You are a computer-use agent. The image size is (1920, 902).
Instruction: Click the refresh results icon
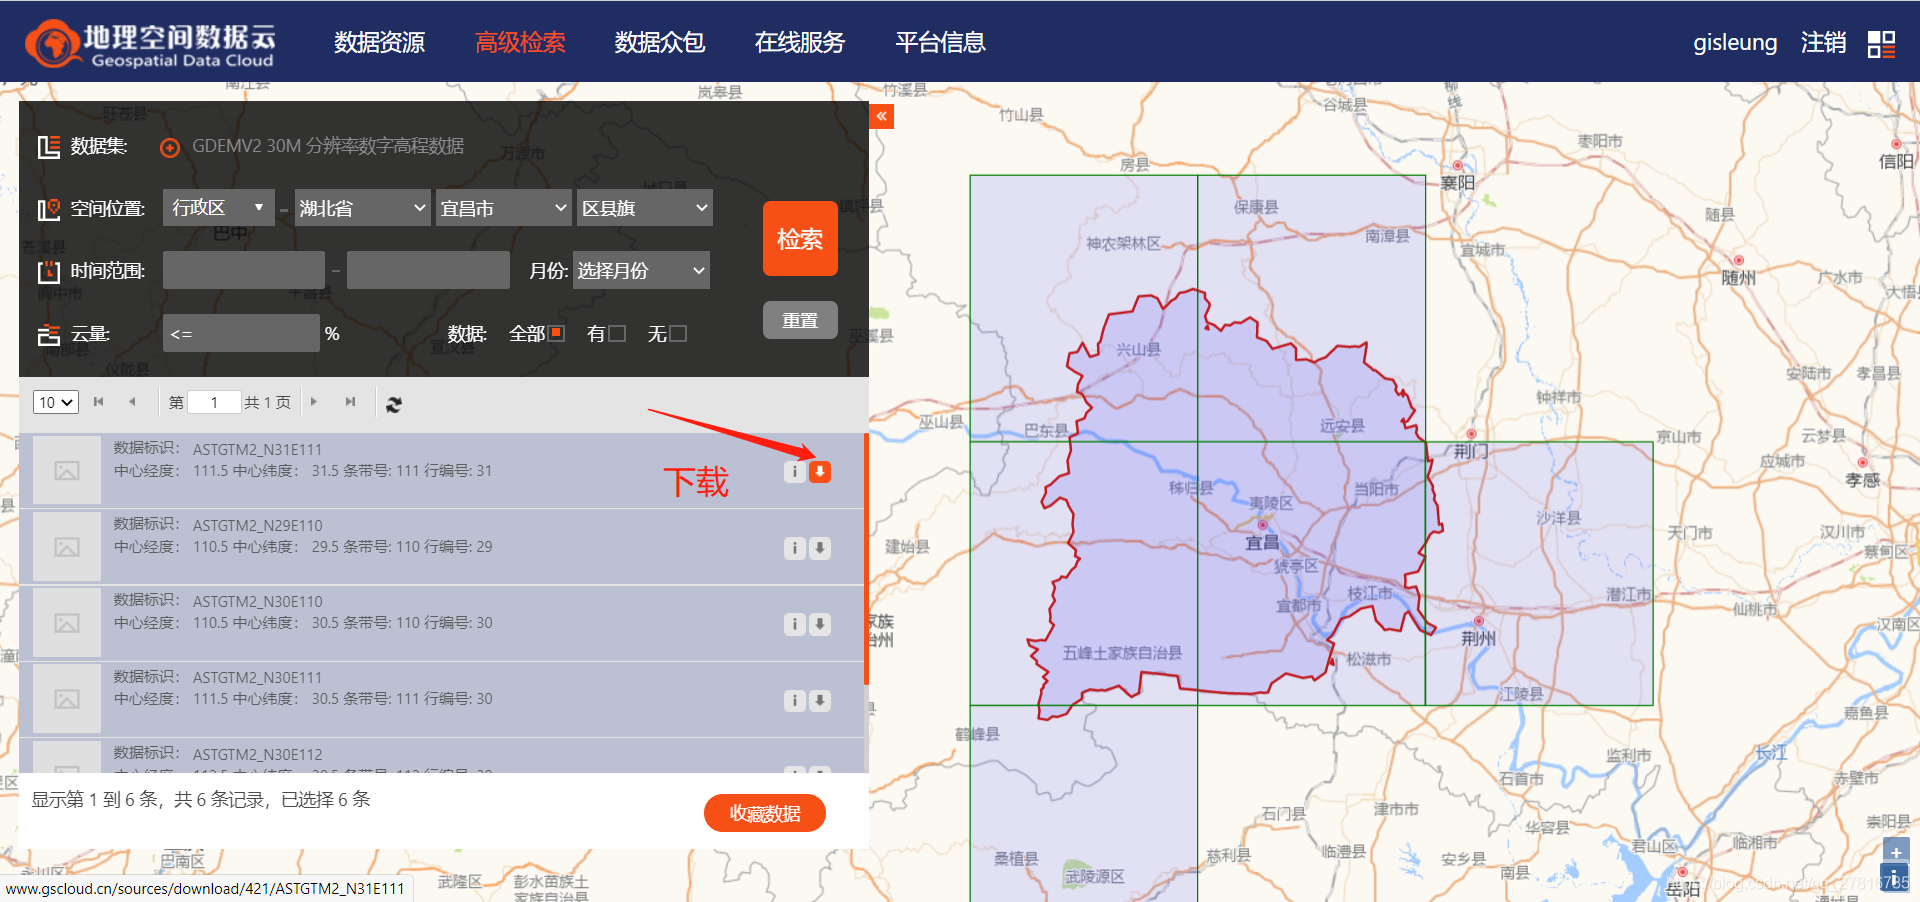click(x=394, y=404)
